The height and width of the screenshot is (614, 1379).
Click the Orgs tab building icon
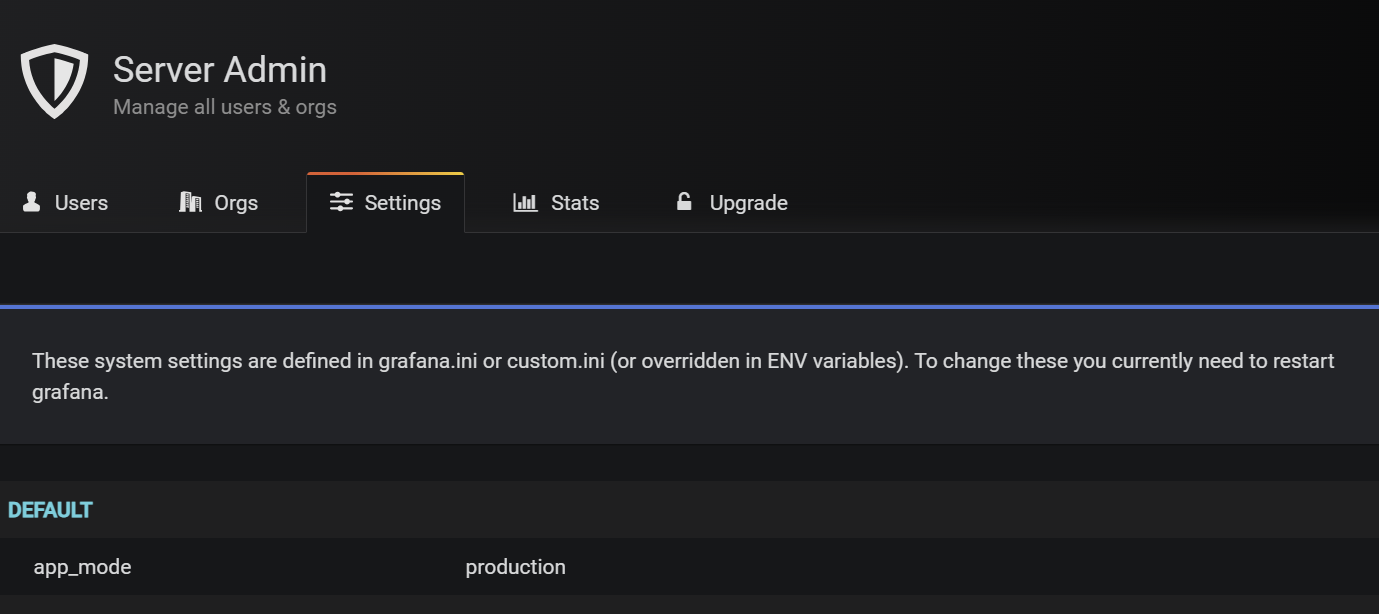coord(190,202)
